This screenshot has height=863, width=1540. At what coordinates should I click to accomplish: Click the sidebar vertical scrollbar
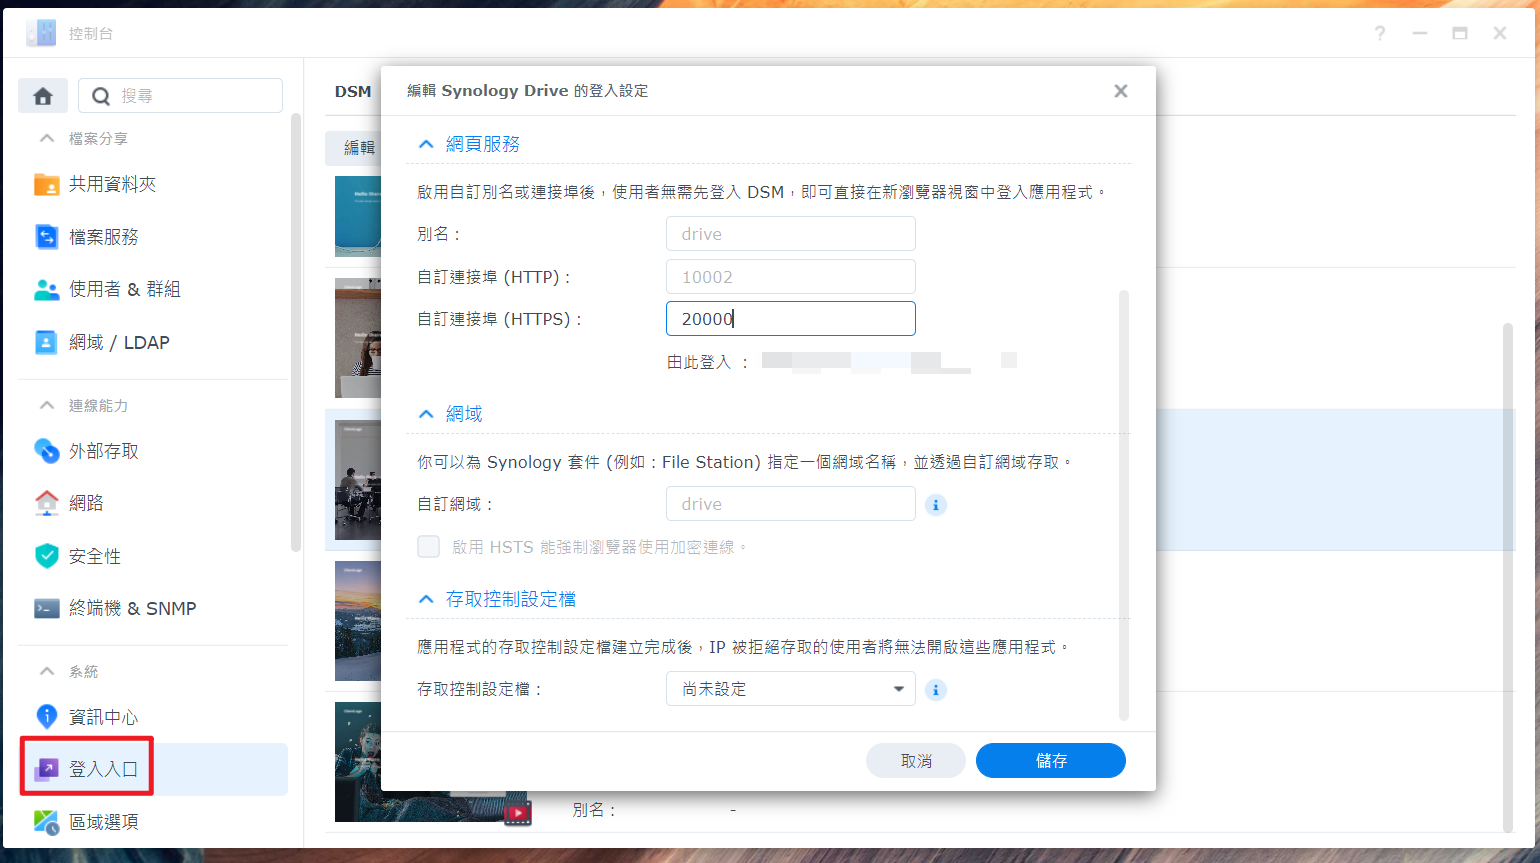[296, 332]
